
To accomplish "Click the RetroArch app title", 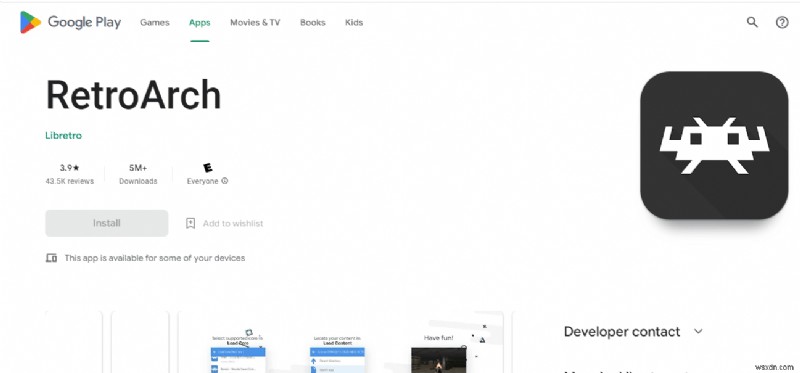I will pos(134,95).
